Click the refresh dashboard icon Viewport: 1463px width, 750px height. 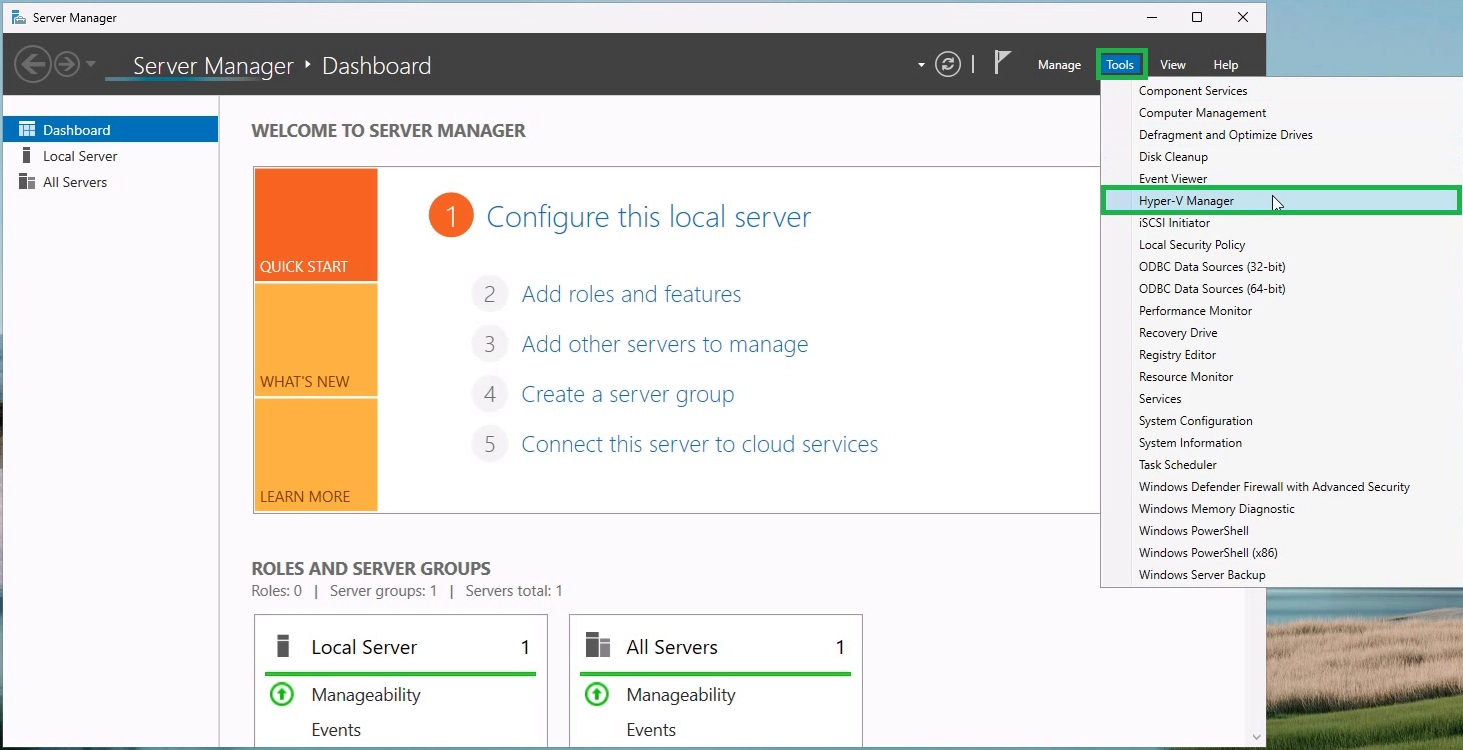[947, 65]
